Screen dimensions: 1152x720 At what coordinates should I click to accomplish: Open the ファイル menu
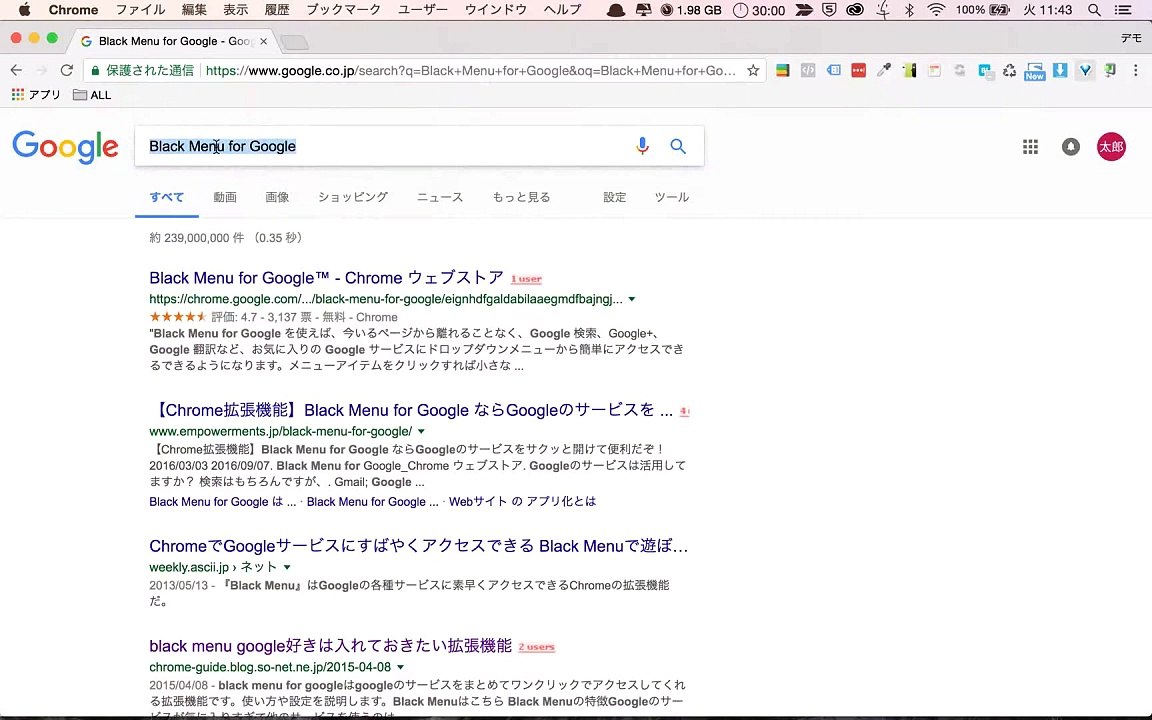point(140,10)
